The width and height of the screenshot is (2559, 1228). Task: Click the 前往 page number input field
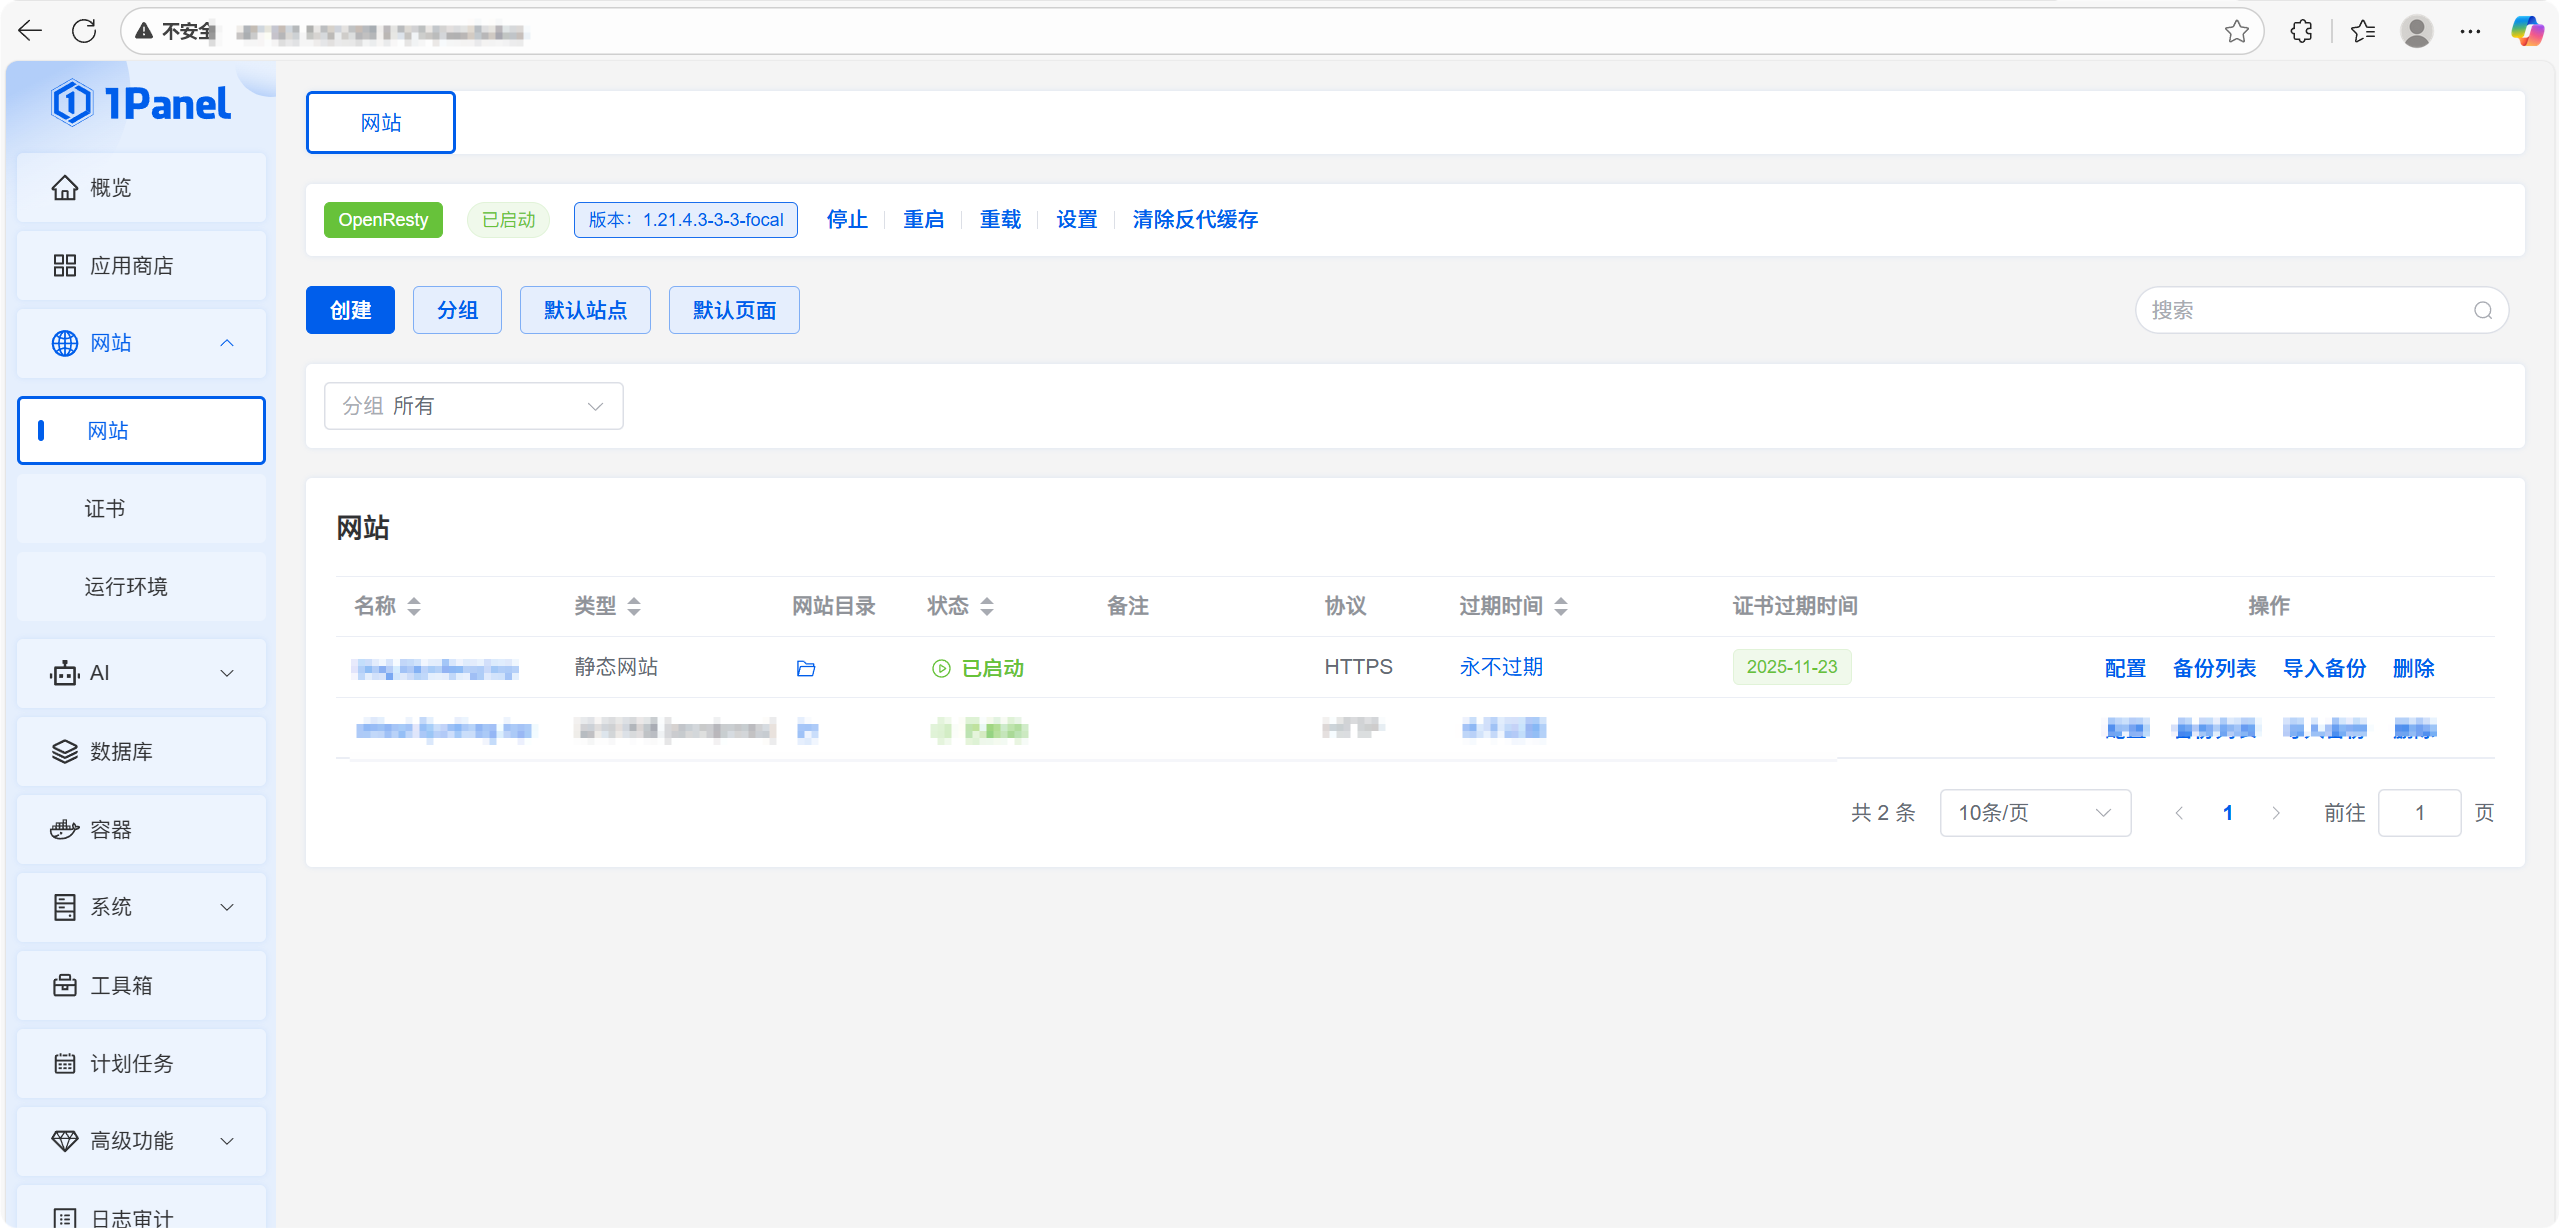(x=2418, y=813)
